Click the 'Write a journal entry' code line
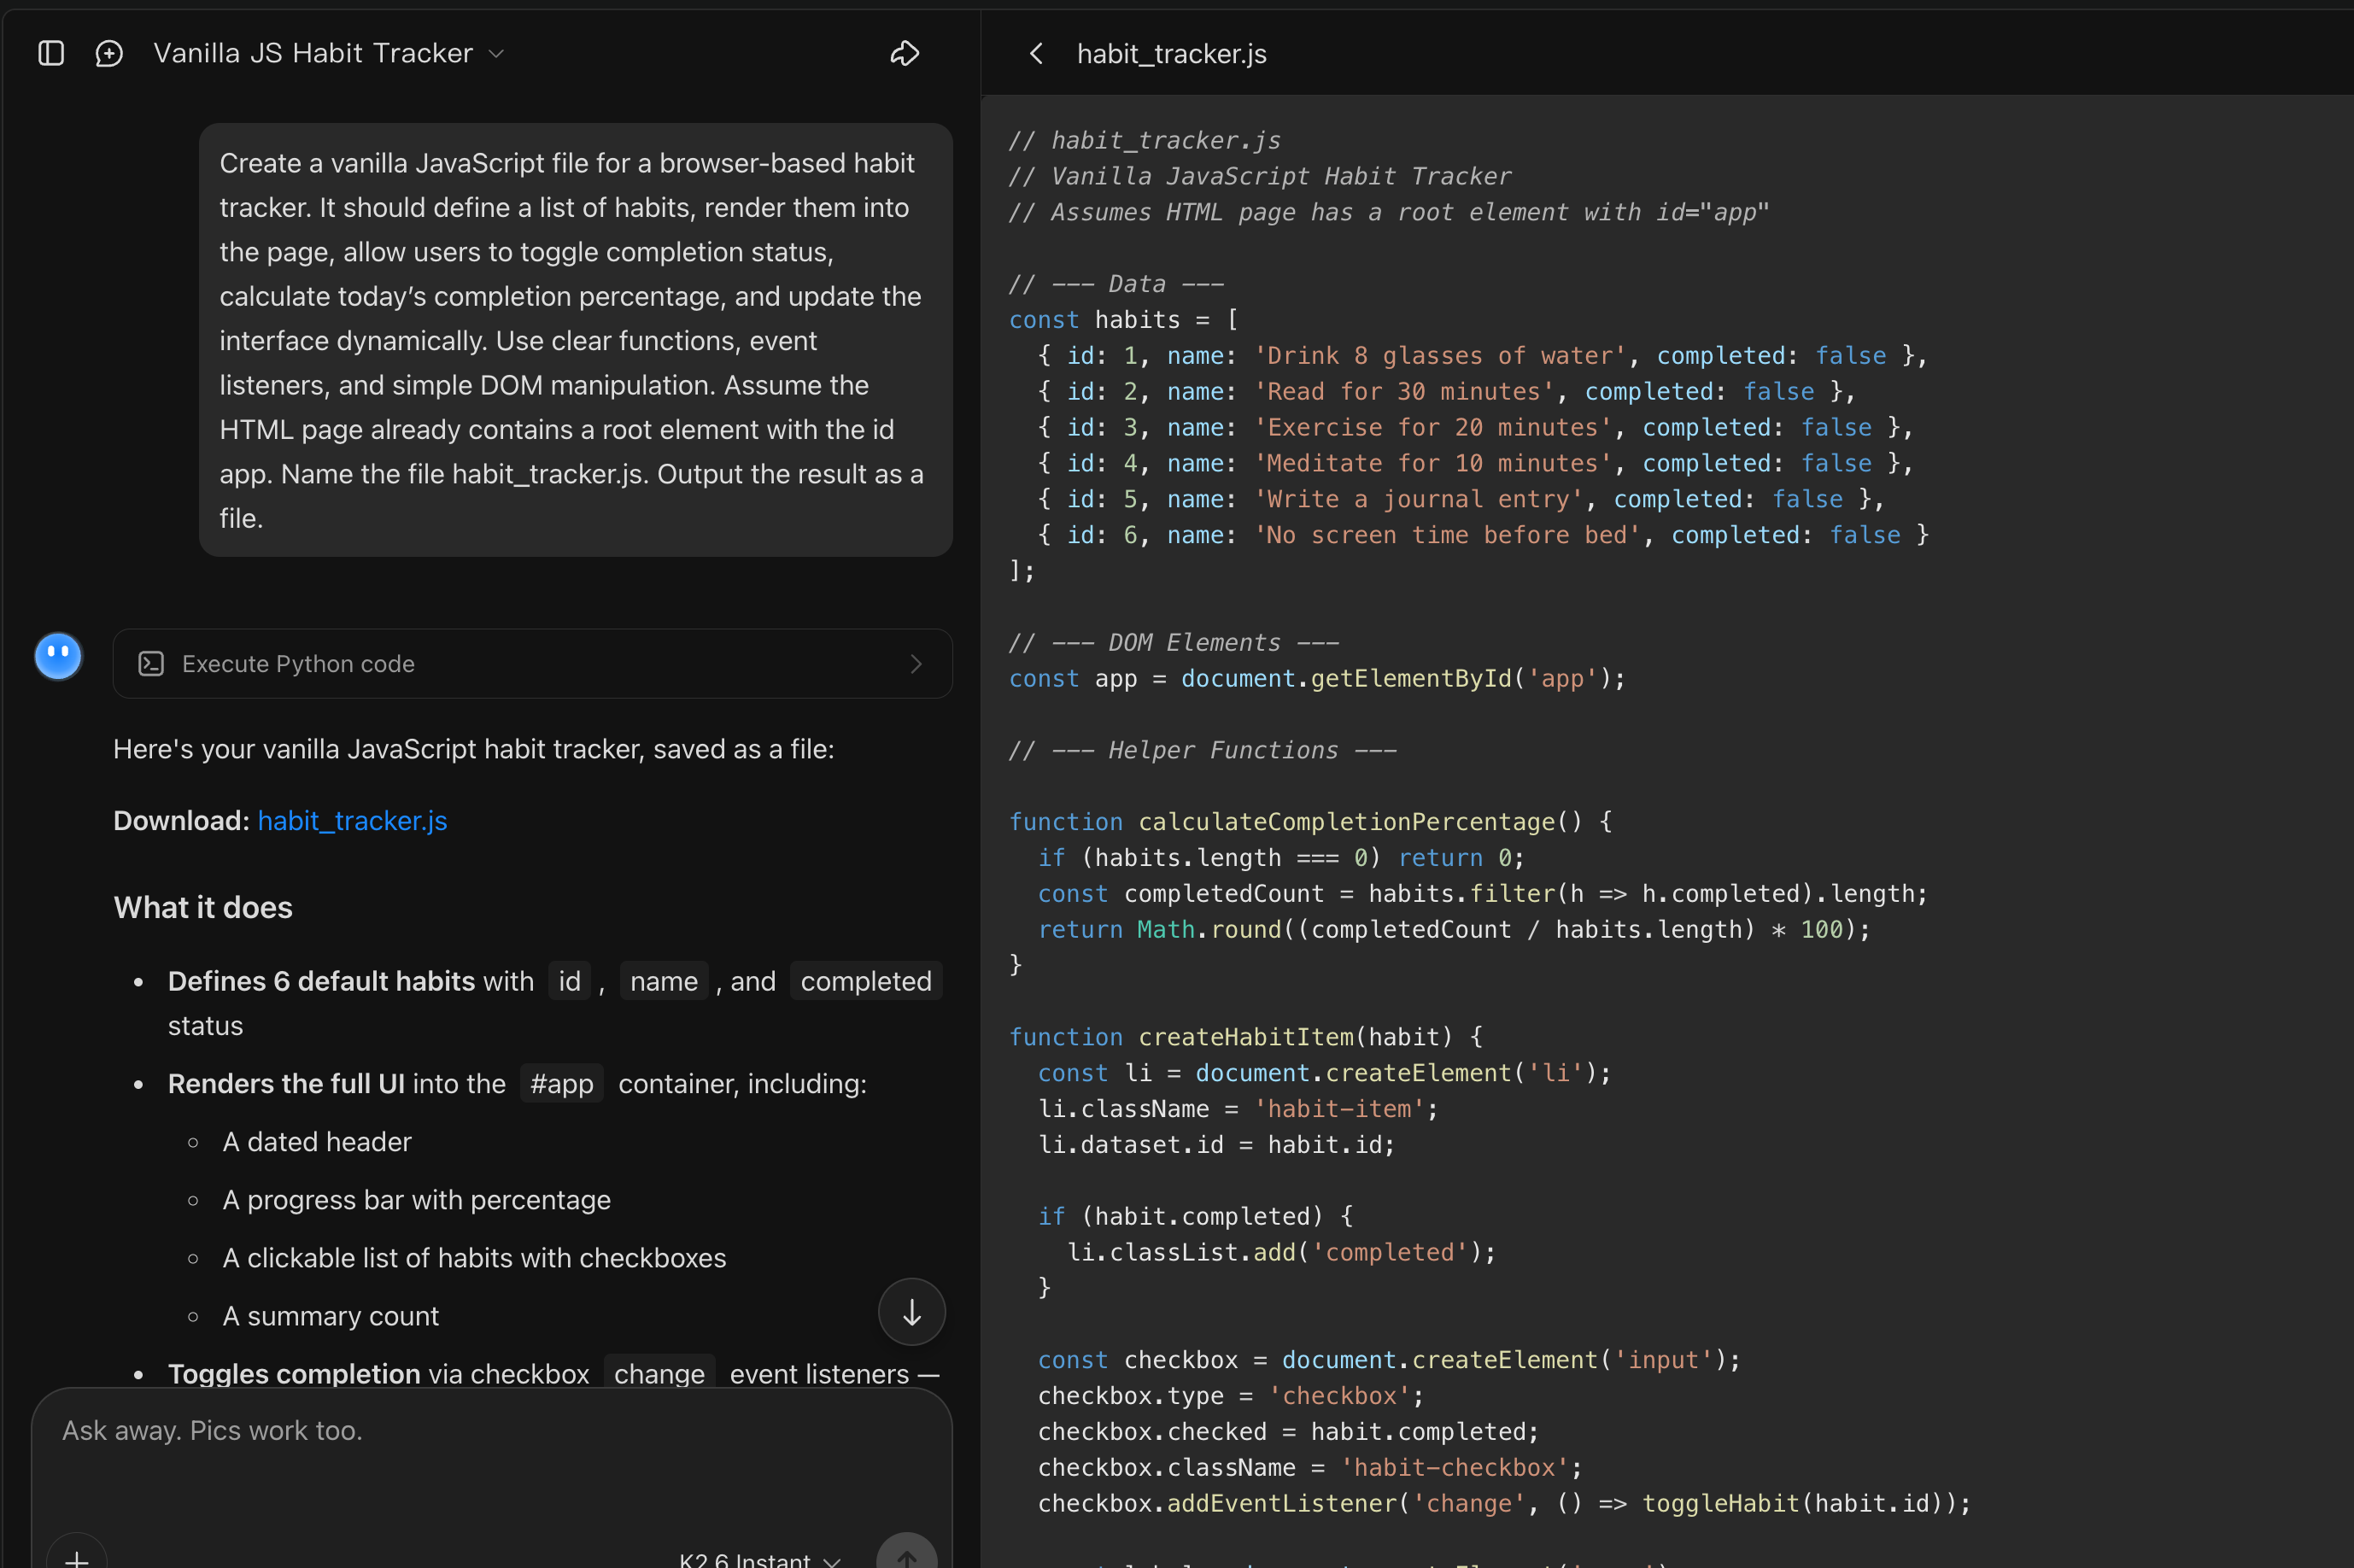This screenshot has width=2354, height=1568. (1460, 499)
